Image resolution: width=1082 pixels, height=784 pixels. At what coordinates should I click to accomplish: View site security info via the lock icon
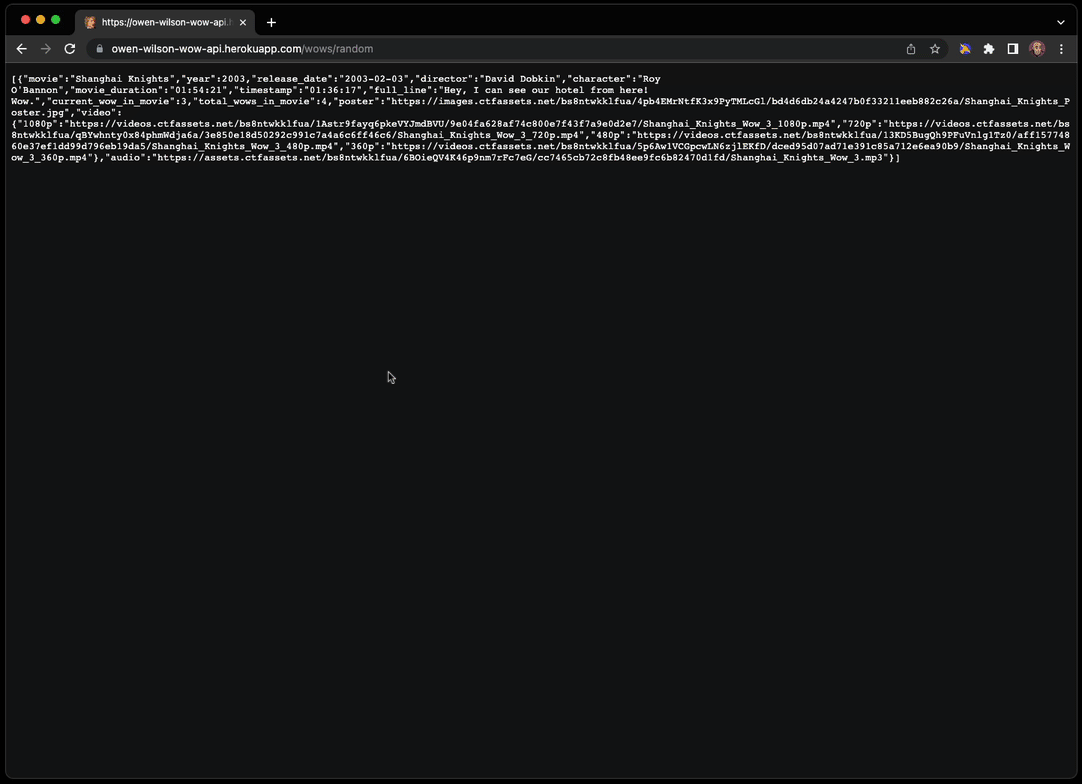coord(99,48)
